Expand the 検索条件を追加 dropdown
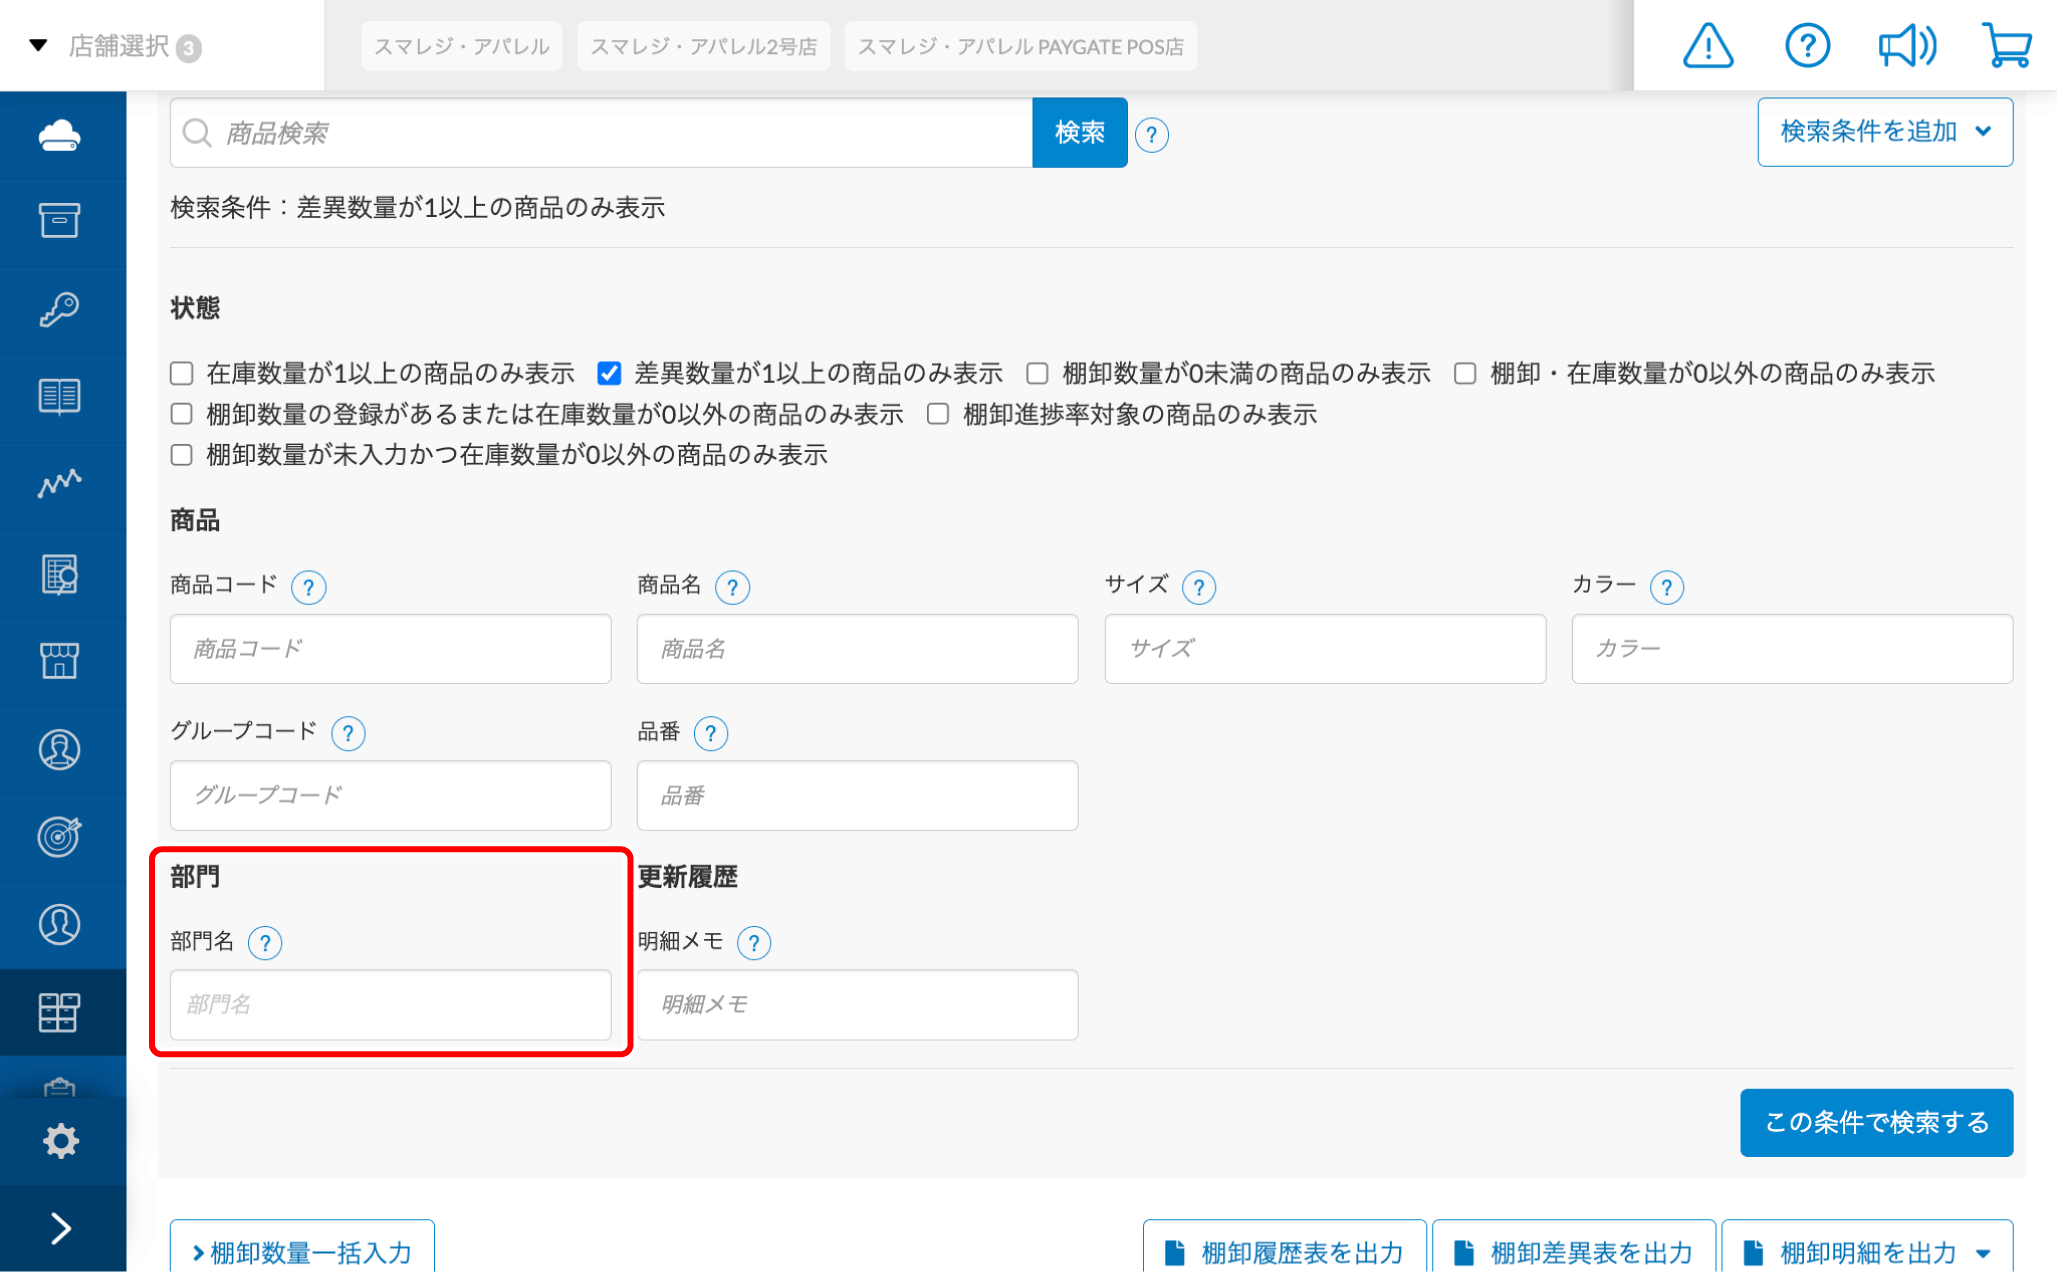 (x=1884, y=132)
